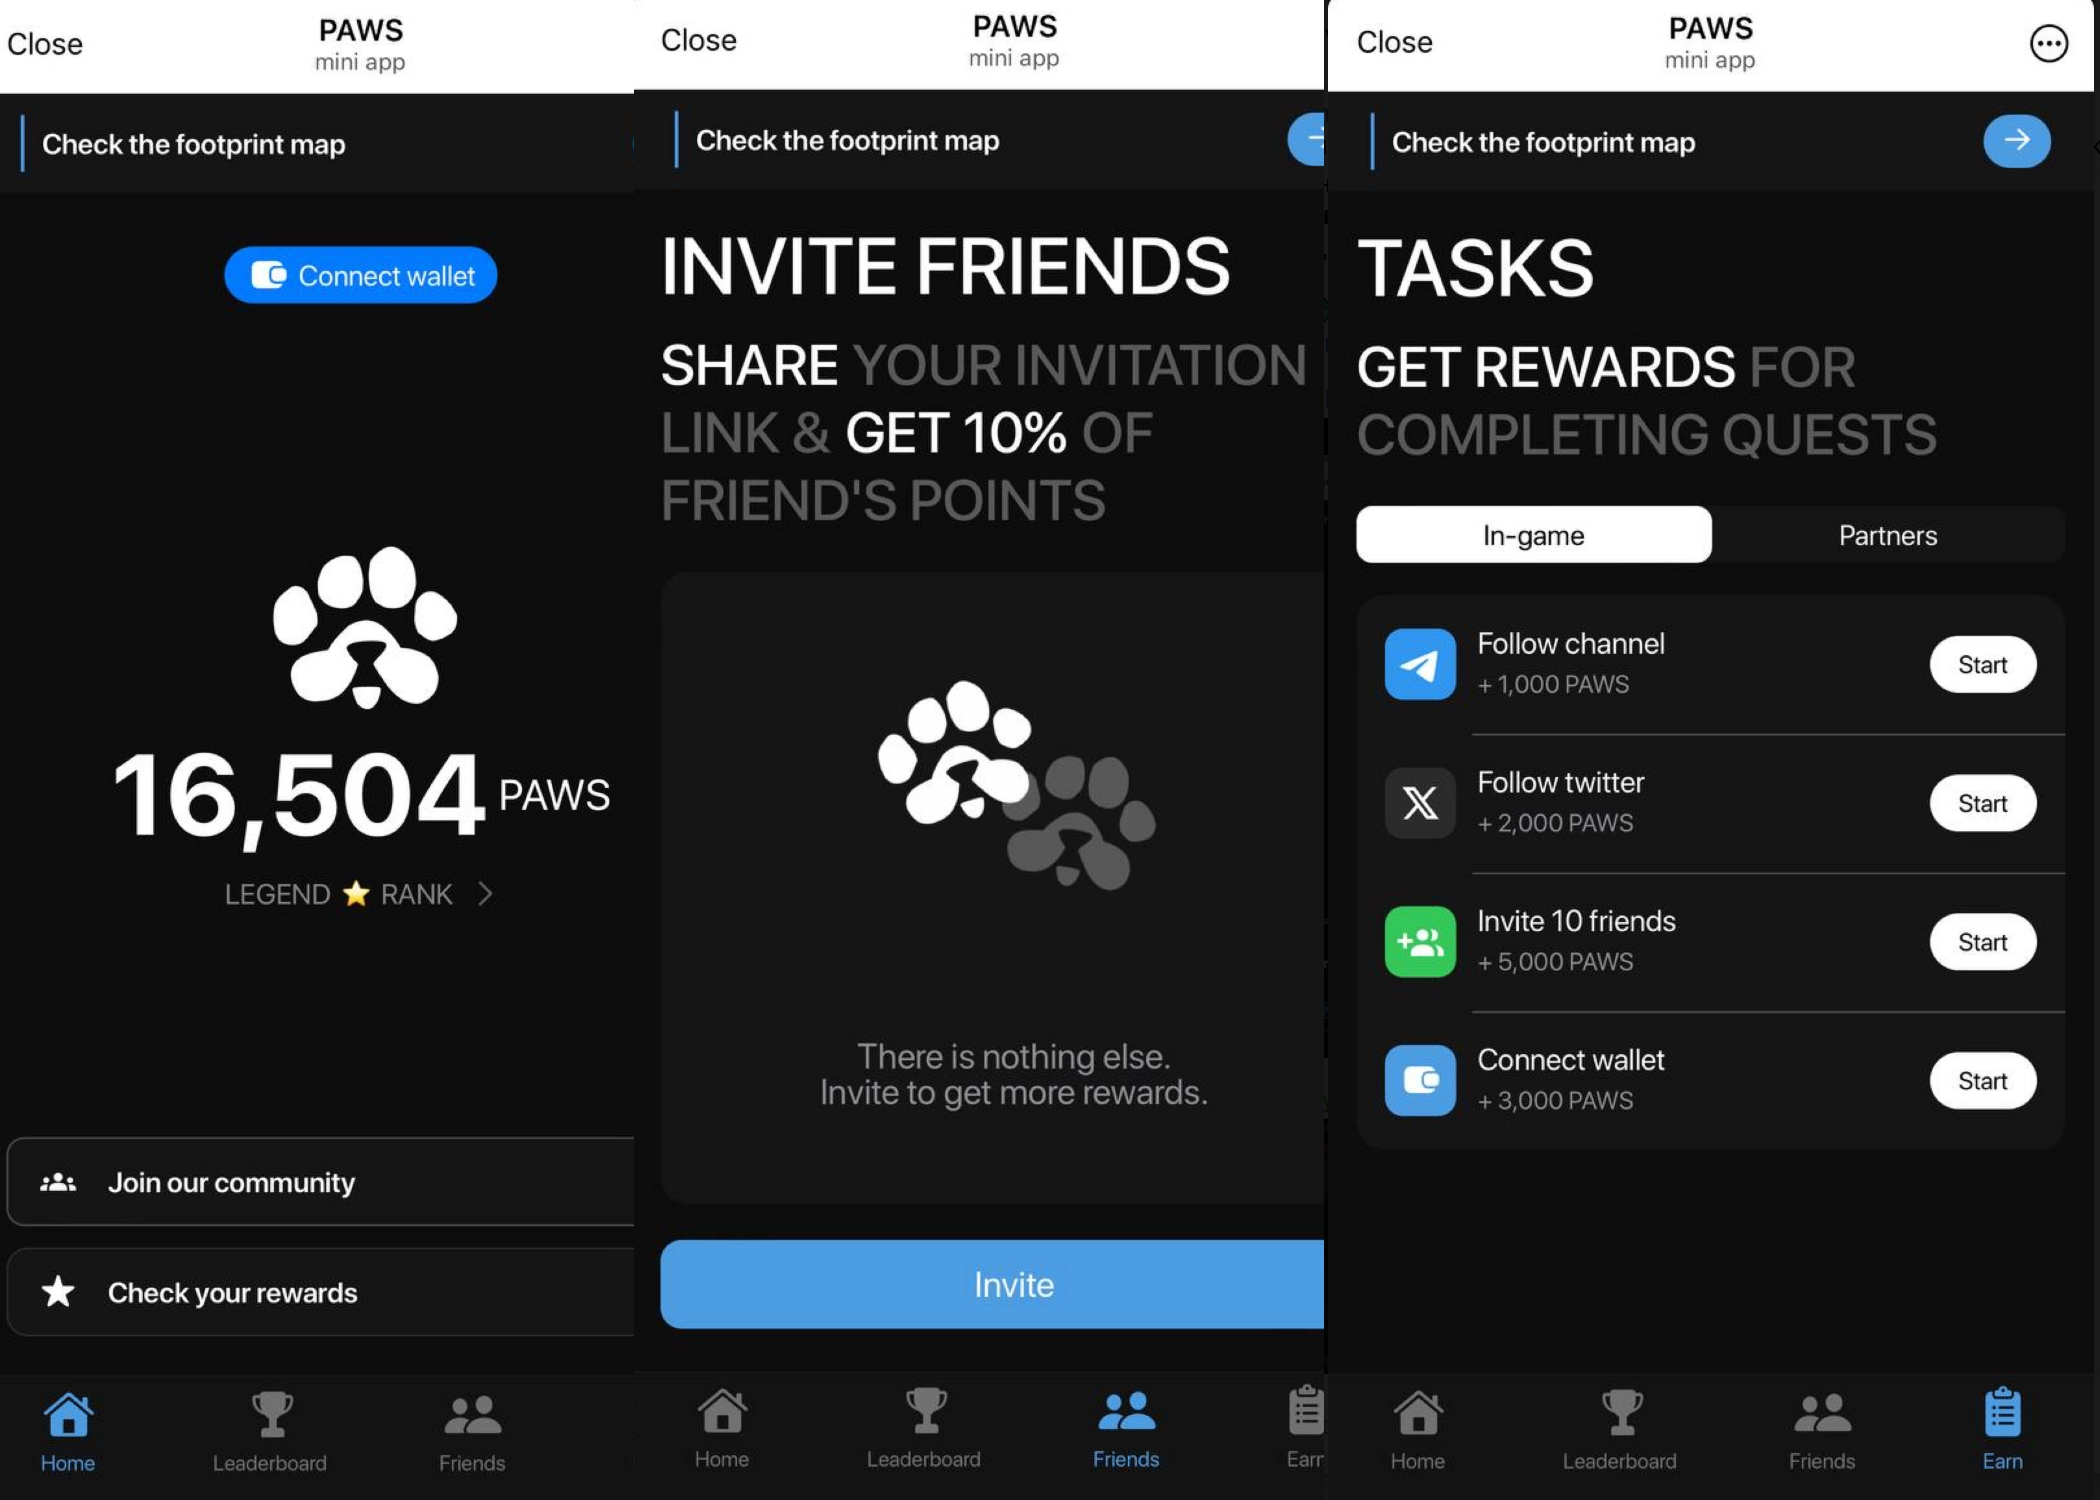Click the X Twitter follow icon
Image resolution: width=2100 pixels, height=1500 pixels.
tap(1417, 800)
